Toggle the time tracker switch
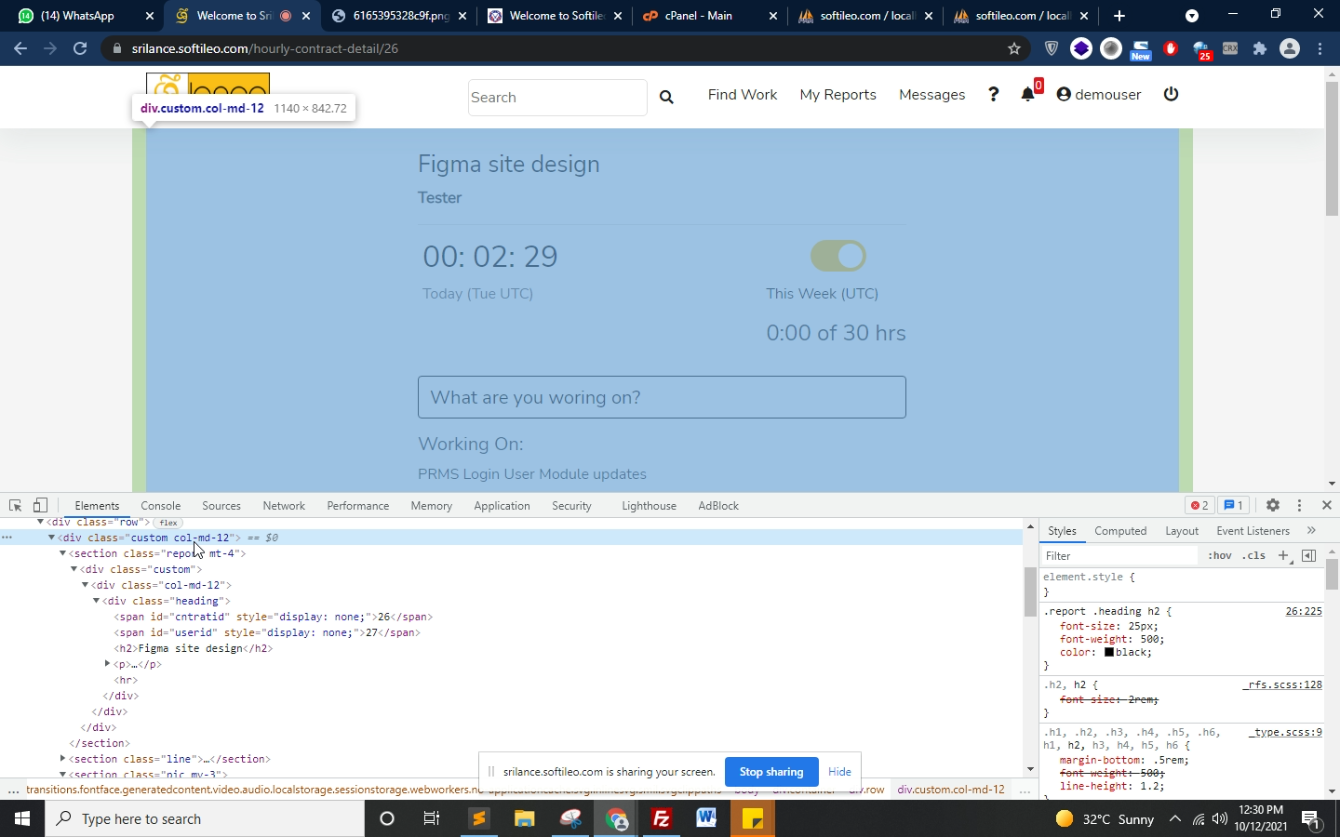 pyautogui.click(x=838, y=256)
